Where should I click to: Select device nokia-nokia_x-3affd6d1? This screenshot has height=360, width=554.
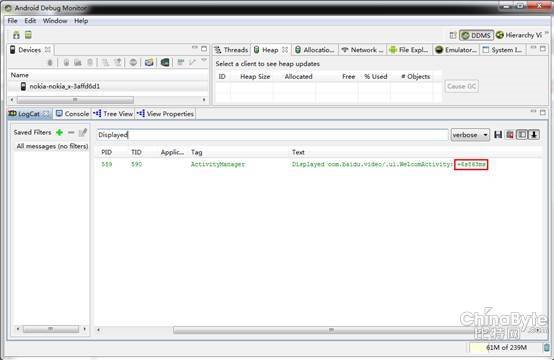click(x=64, y=87)
